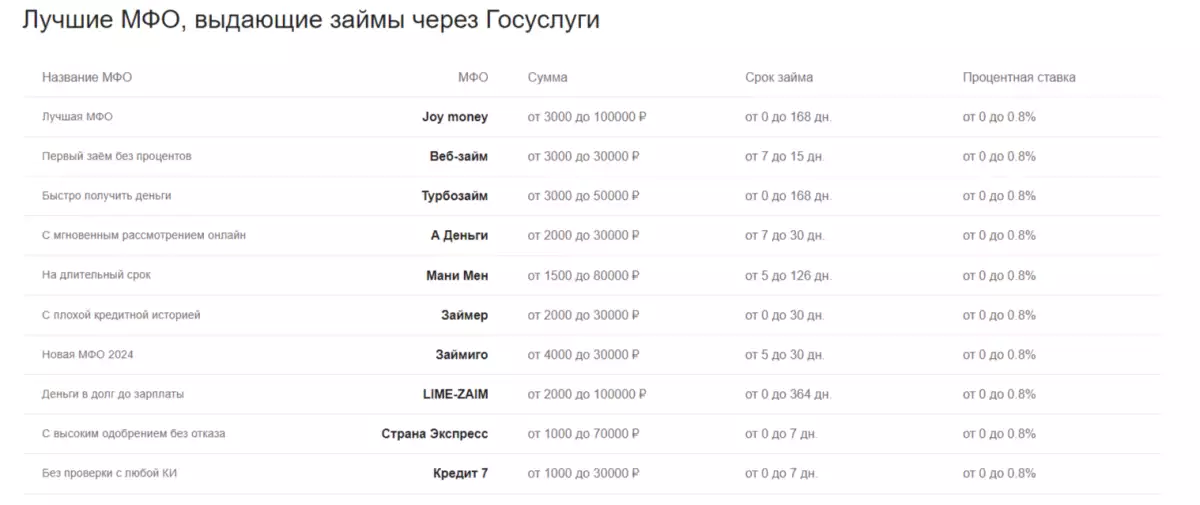Select the 'Первый заём без процентов' label
The width and height of the screenshot is (1200, 505).
(x=116, y=157)
